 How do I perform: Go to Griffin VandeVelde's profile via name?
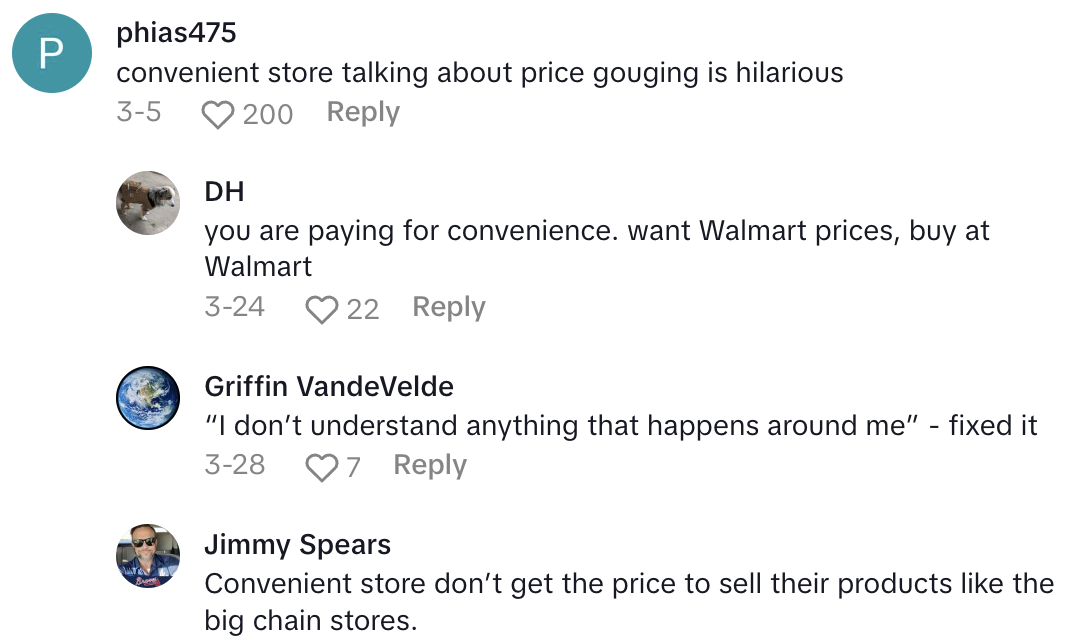328,387
